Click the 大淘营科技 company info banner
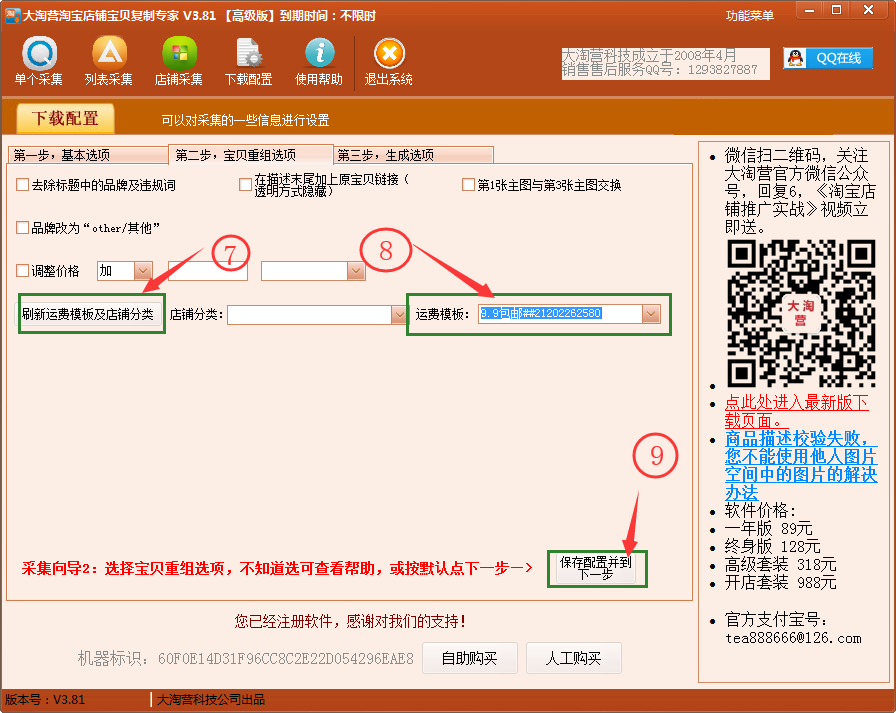The height and width of the screenshot is (713, 896). coord(665,63)
